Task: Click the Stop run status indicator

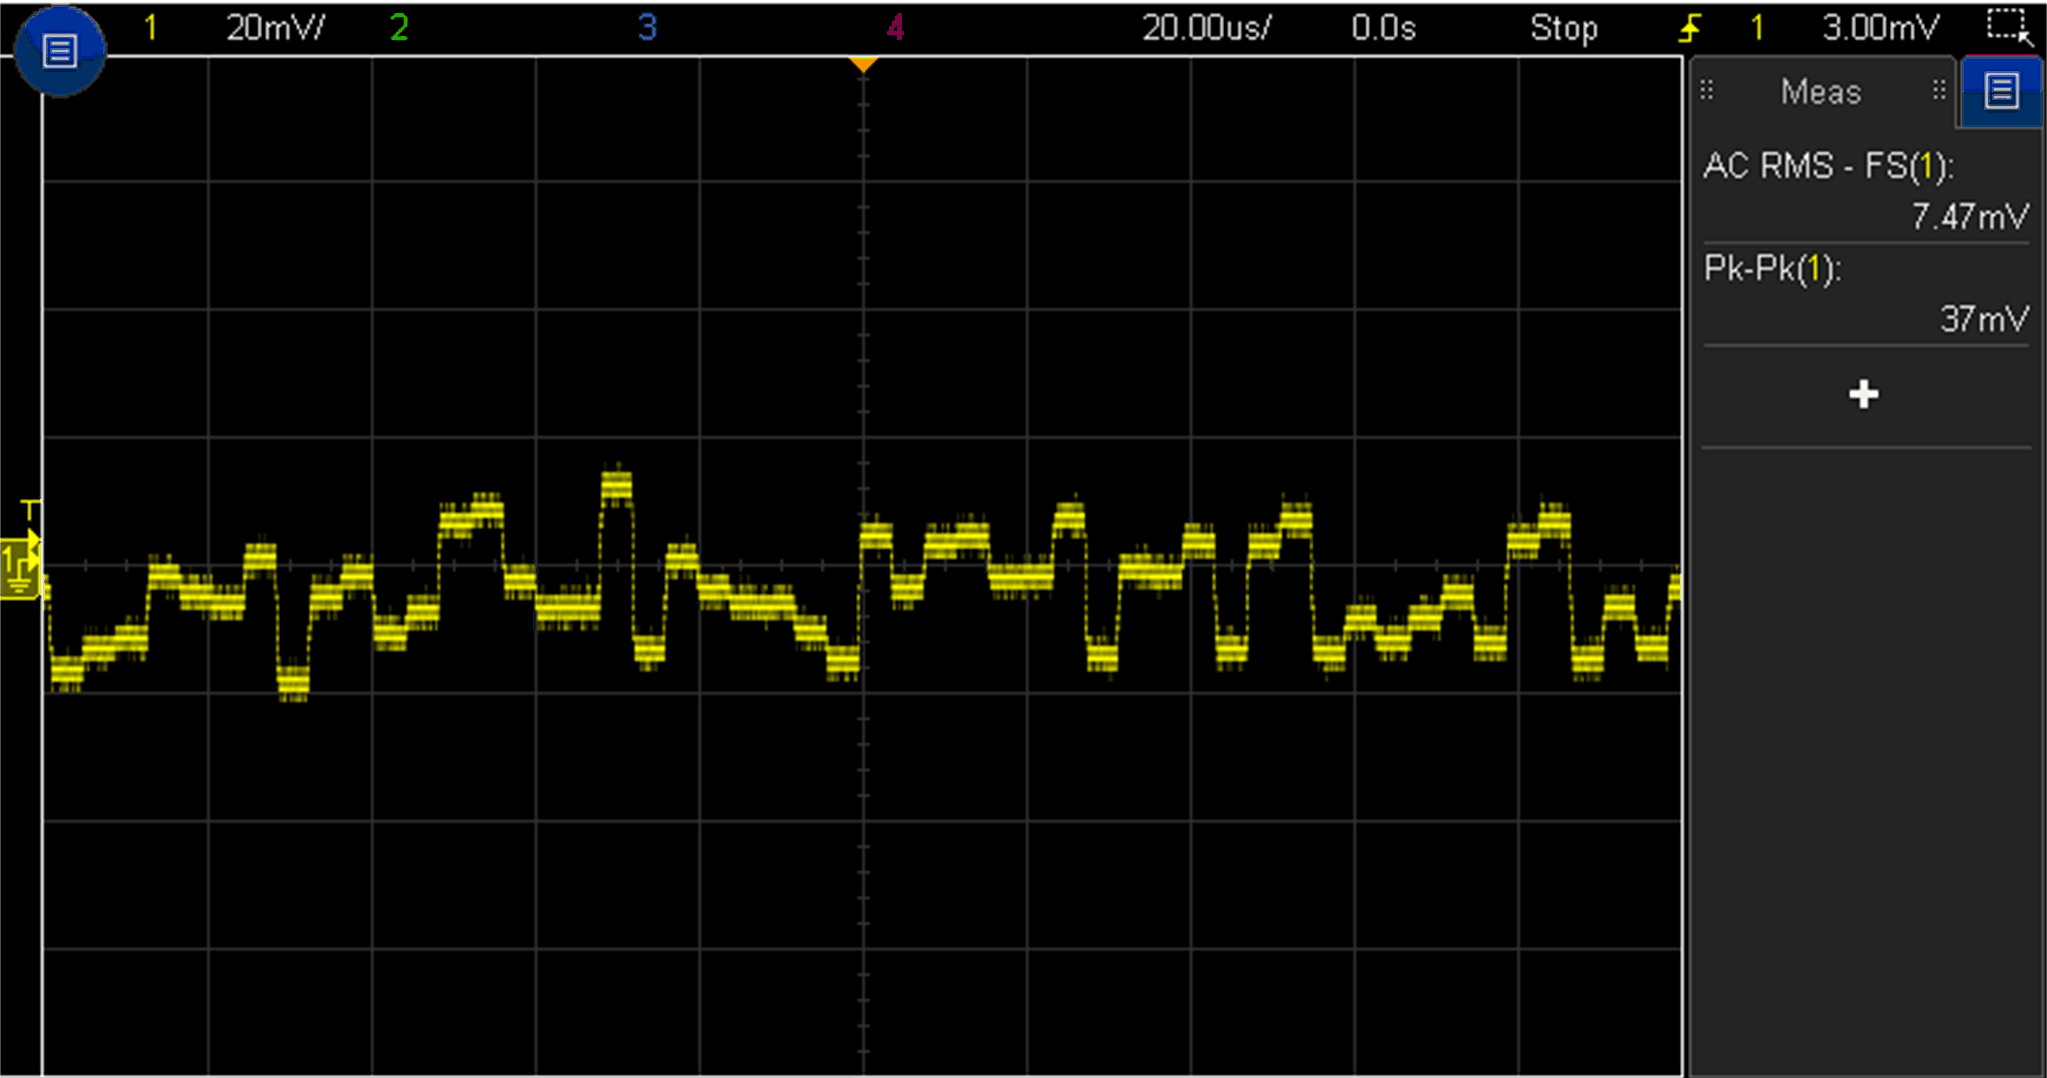Action: click(1563, 28)
